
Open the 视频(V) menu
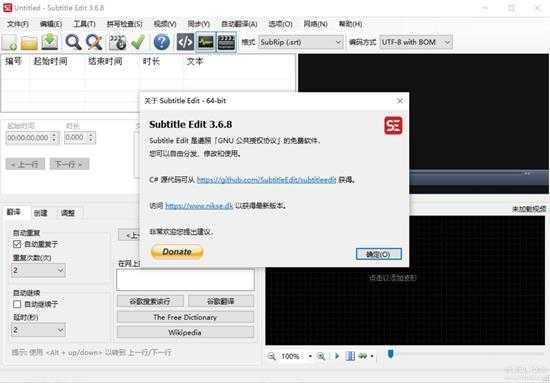(165, 24)
